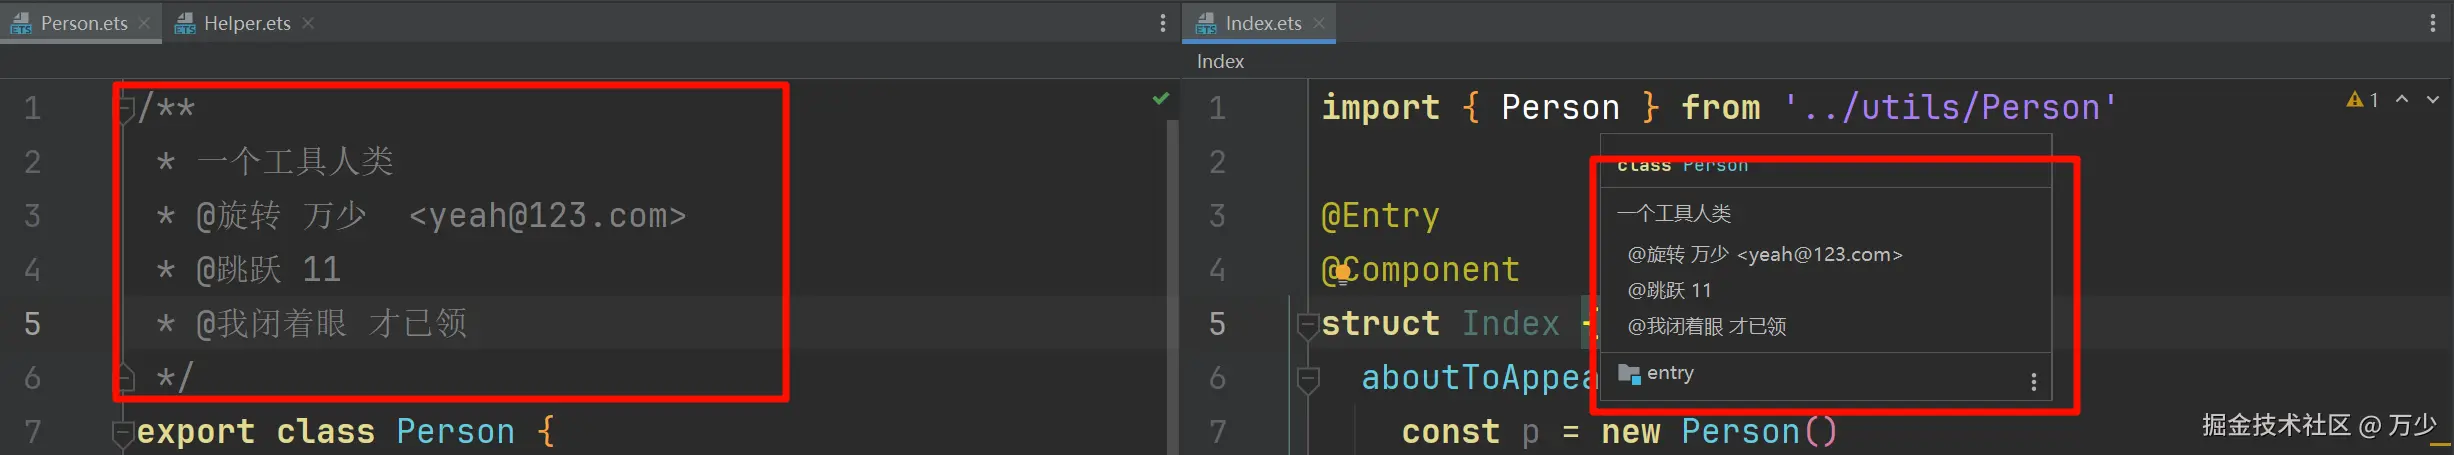Click the lightbulb quick-fix icon beside @Component

(1342, 271)
